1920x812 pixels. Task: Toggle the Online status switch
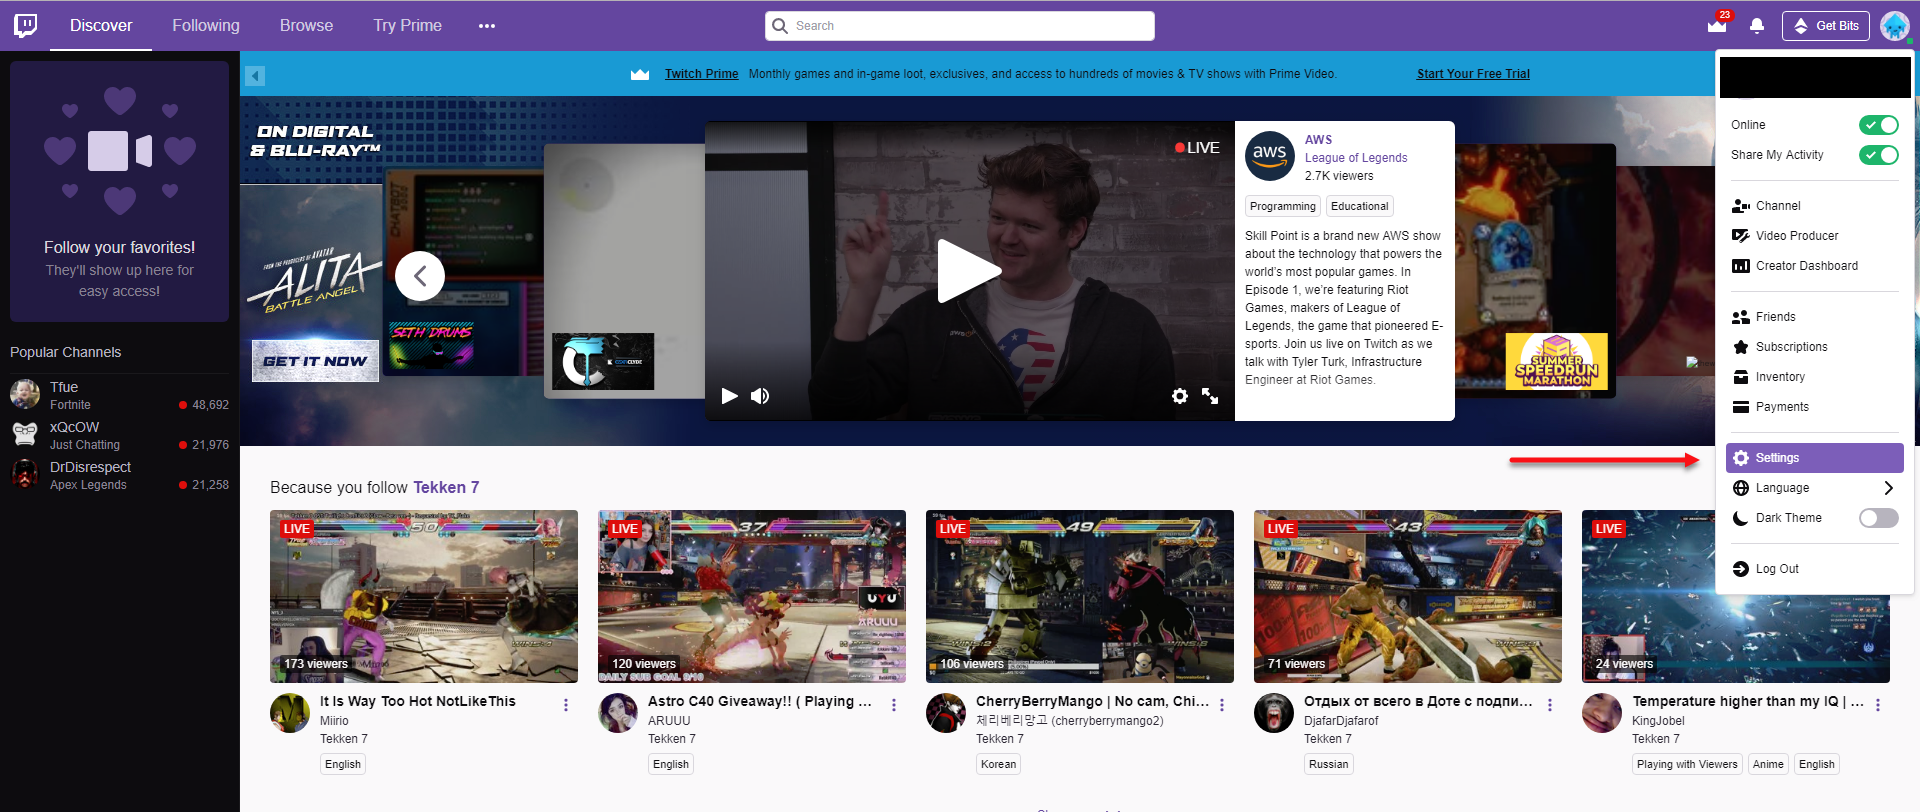click(1879, 125)
